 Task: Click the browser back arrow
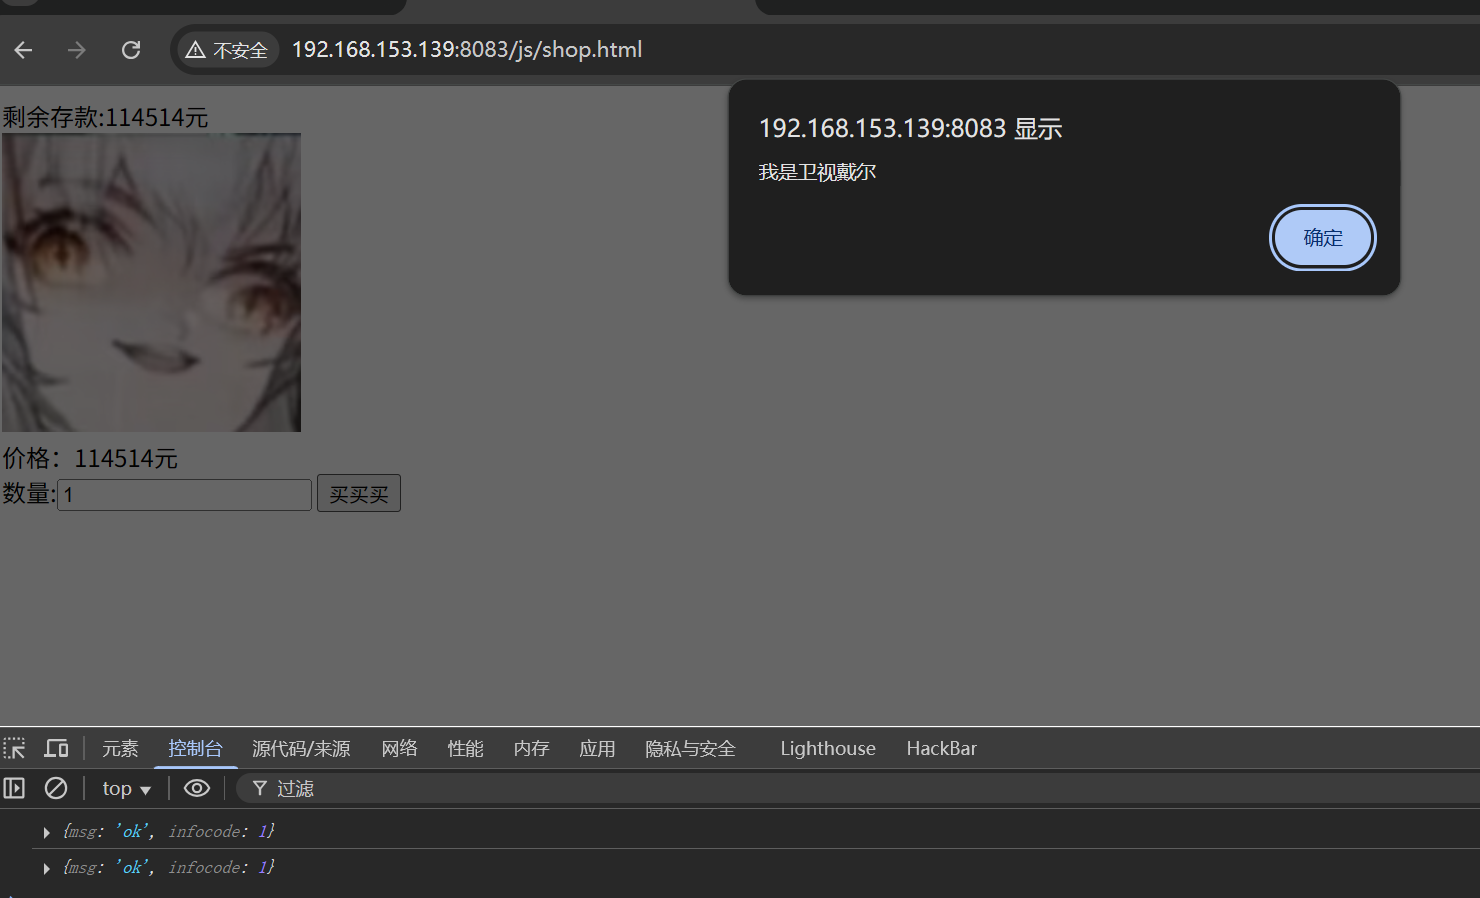24,50
